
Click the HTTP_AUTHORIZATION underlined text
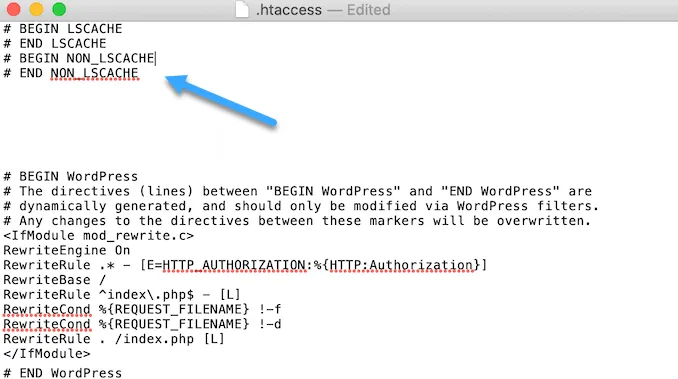pos(234,265)
